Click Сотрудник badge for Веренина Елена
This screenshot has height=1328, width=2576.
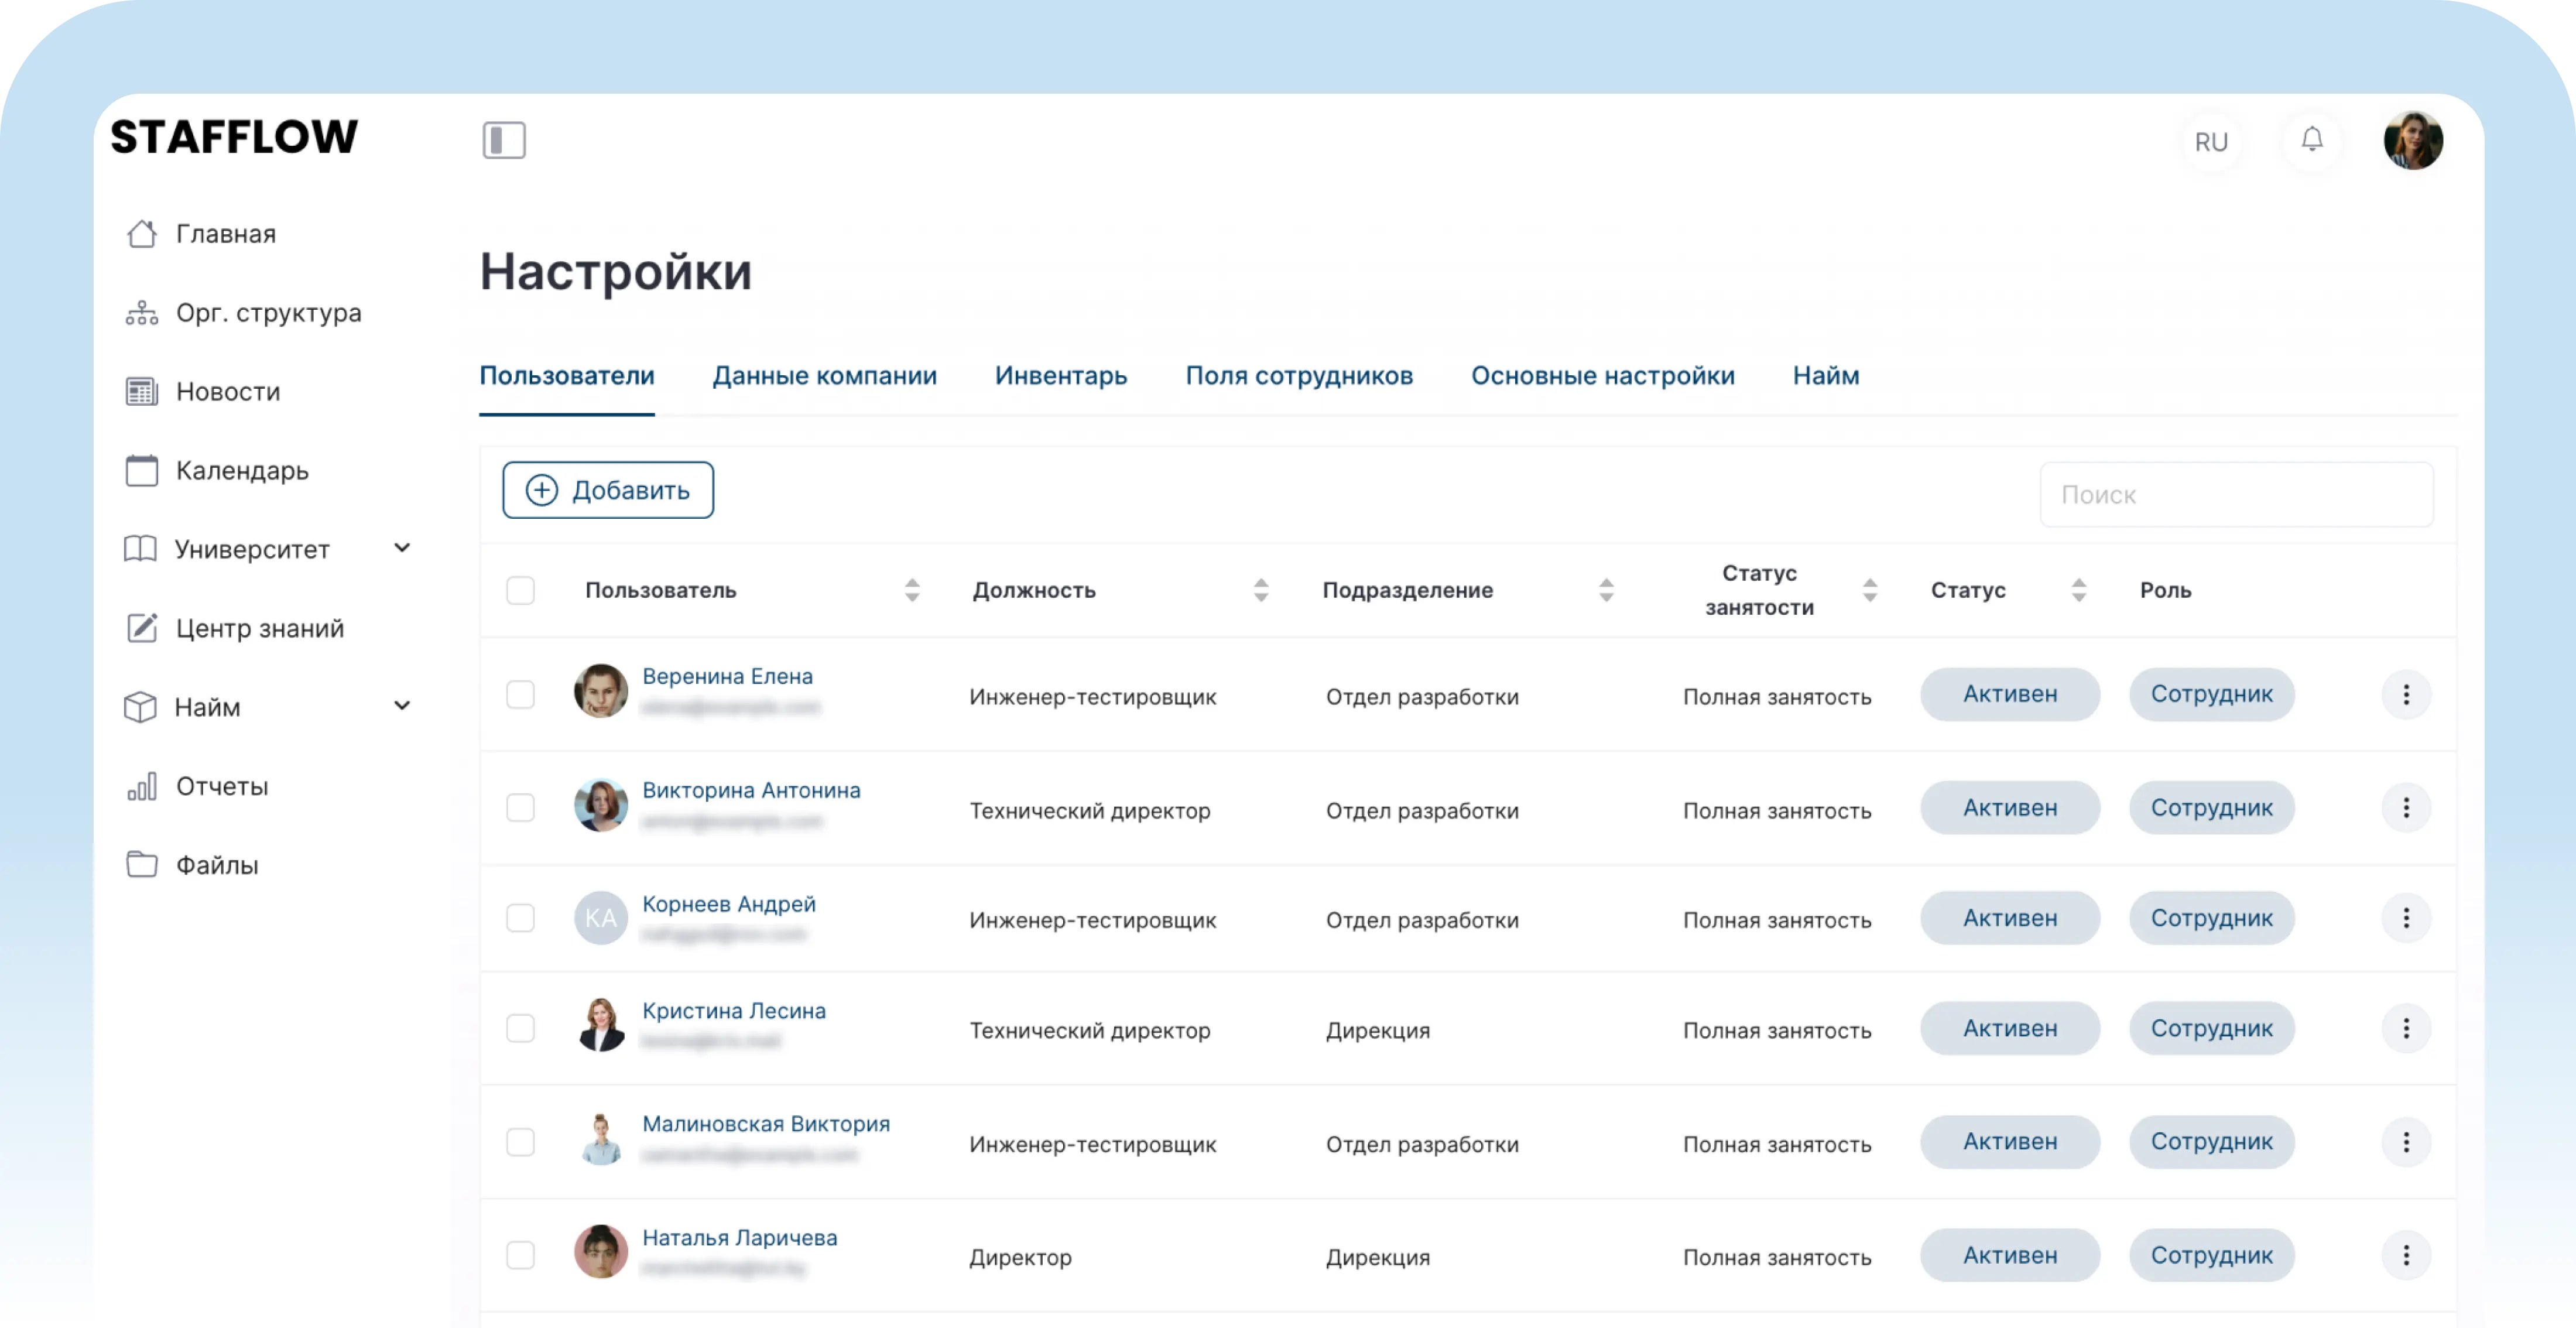(2211, 694)
